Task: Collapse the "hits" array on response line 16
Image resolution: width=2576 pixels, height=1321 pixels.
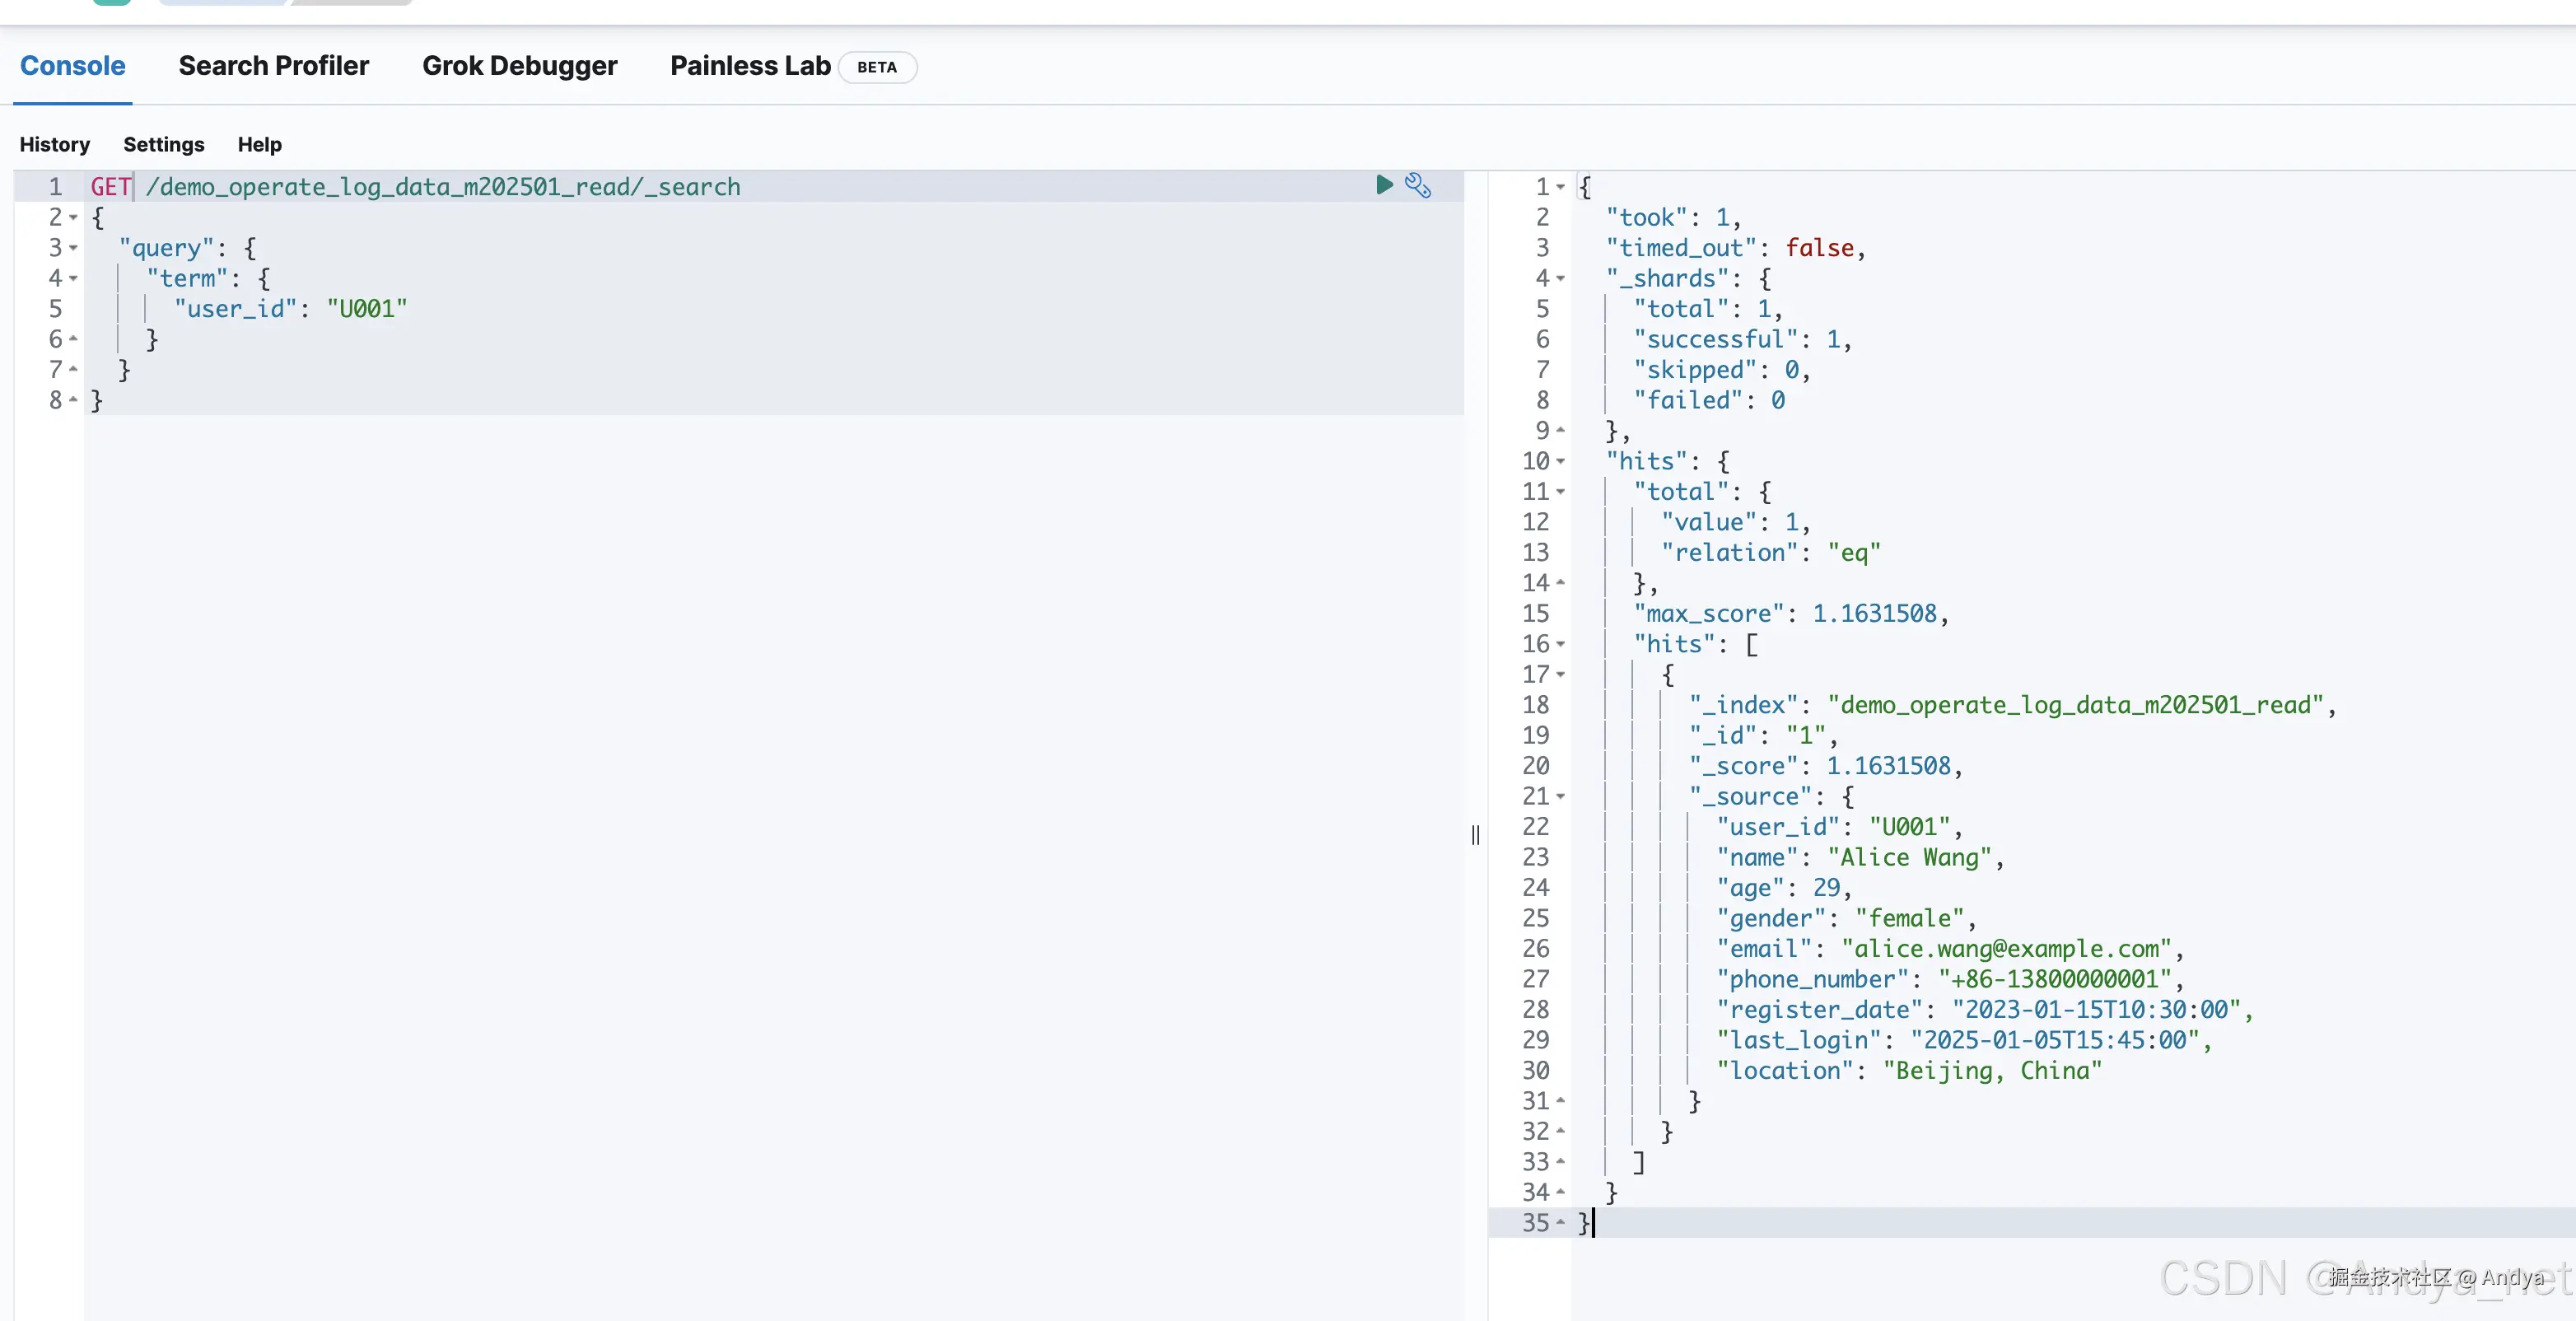Action: (x=1561, y=645)
